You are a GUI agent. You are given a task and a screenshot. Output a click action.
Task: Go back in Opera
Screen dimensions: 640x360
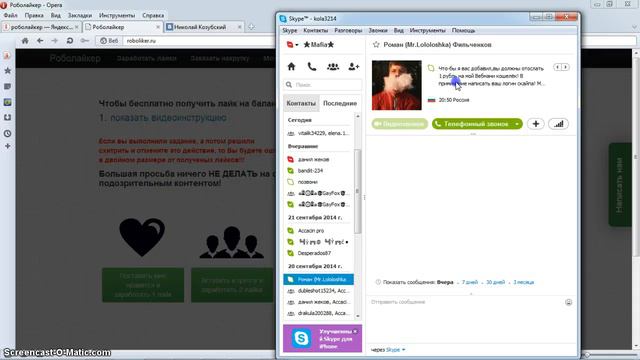(x=40, y=41)
